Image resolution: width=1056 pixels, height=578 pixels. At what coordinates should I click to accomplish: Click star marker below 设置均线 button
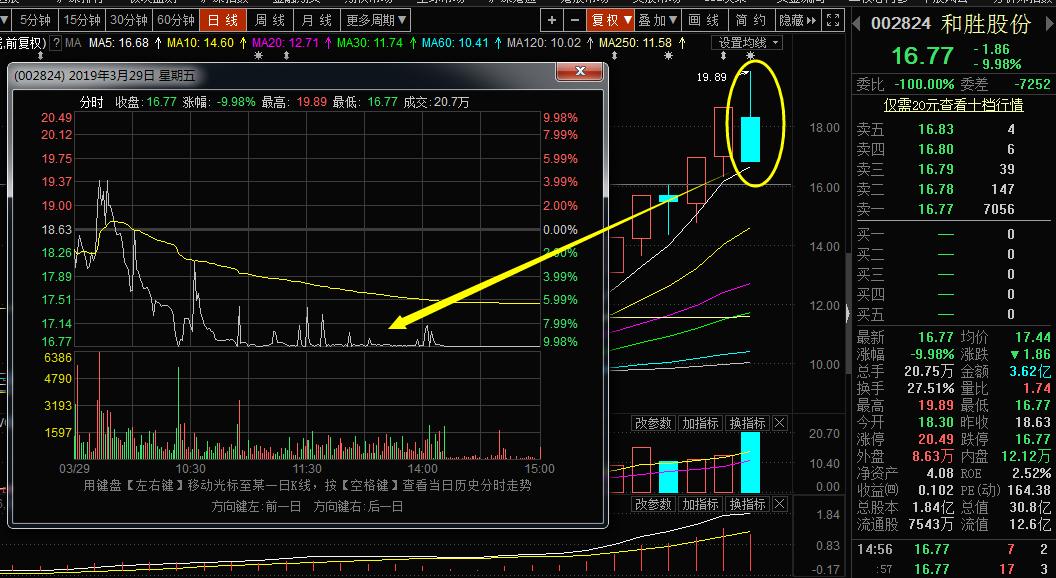pos(751,56)
